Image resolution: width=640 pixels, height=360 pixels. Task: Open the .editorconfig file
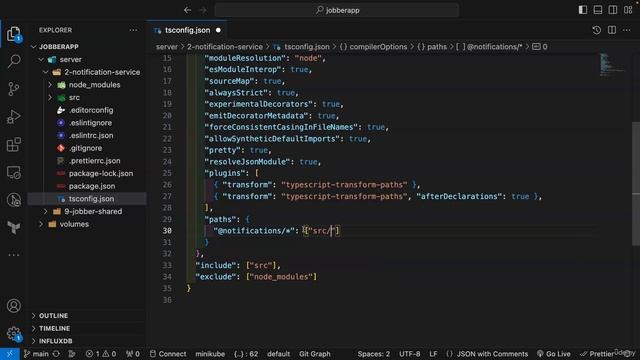pyautogui.click(x=87, y=110)
